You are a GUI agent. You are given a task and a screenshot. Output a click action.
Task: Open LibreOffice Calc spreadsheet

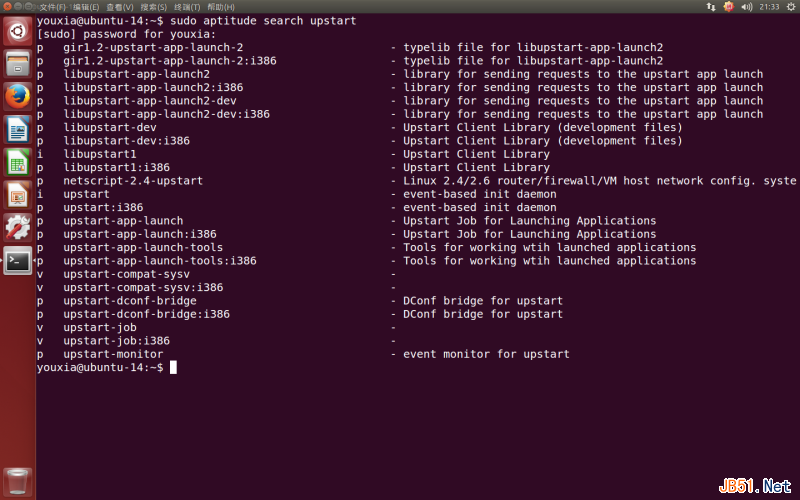(17, 162)
